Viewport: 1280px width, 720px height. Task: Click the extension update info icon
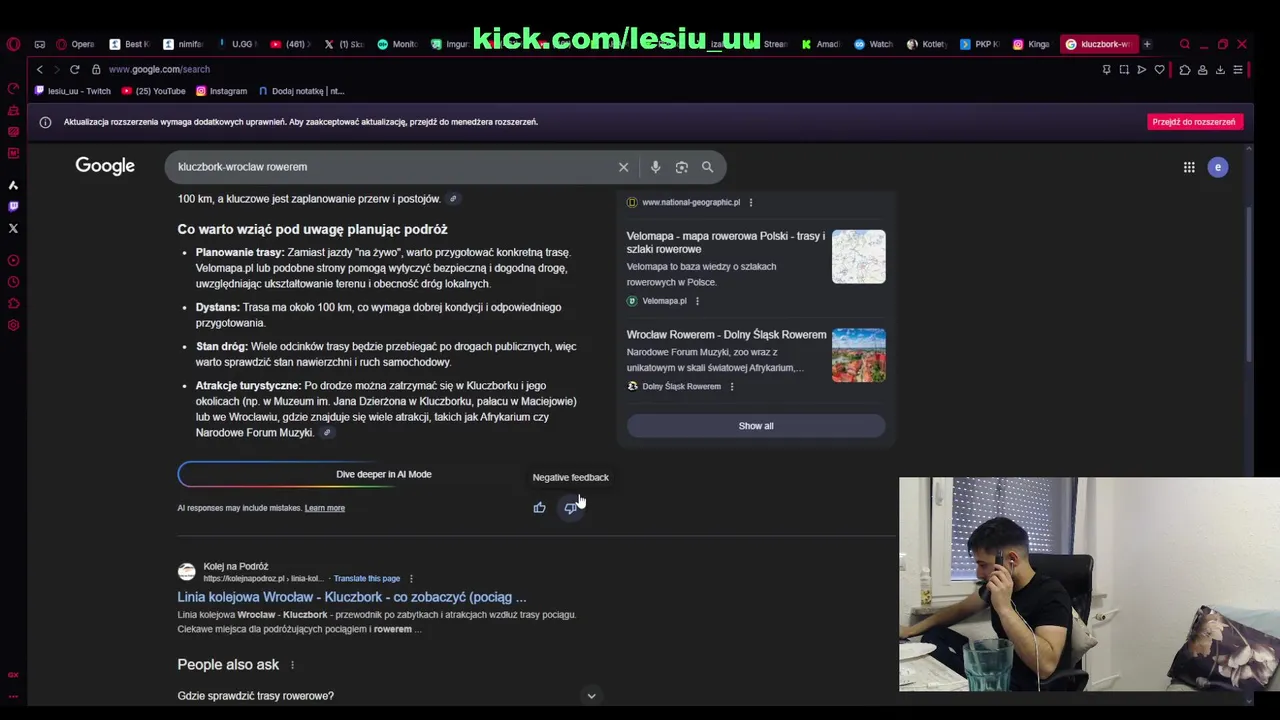click(x=45, y=122)
